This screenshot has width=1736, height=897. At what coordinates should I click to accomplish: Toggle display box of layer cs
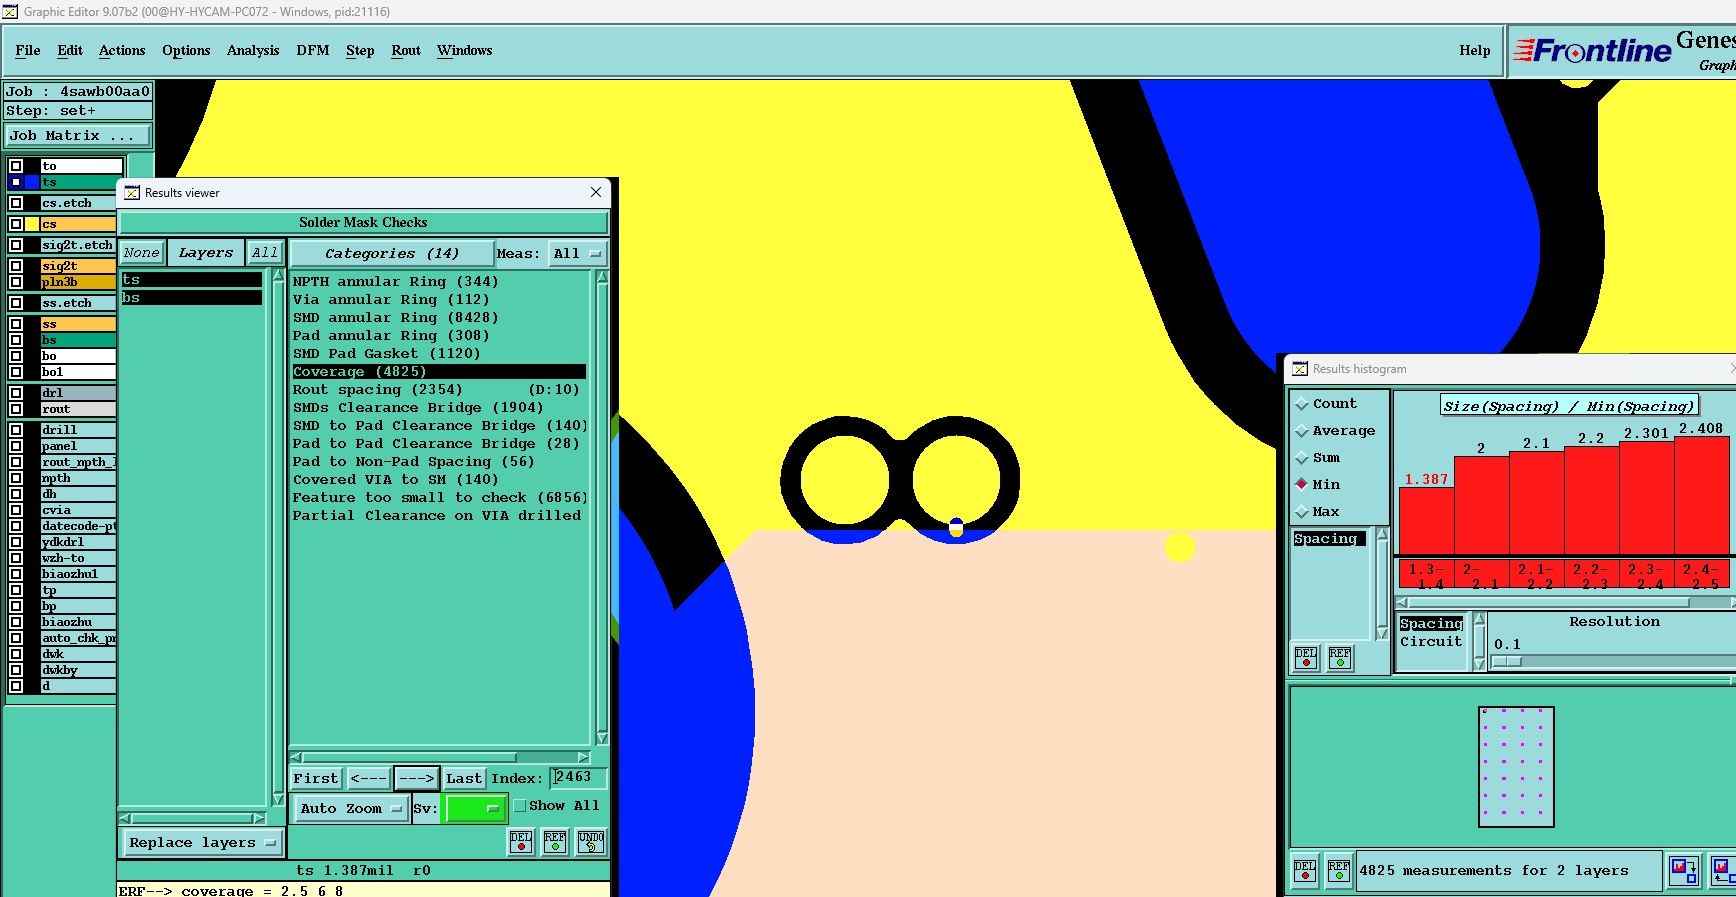click(x=16, y=224)
